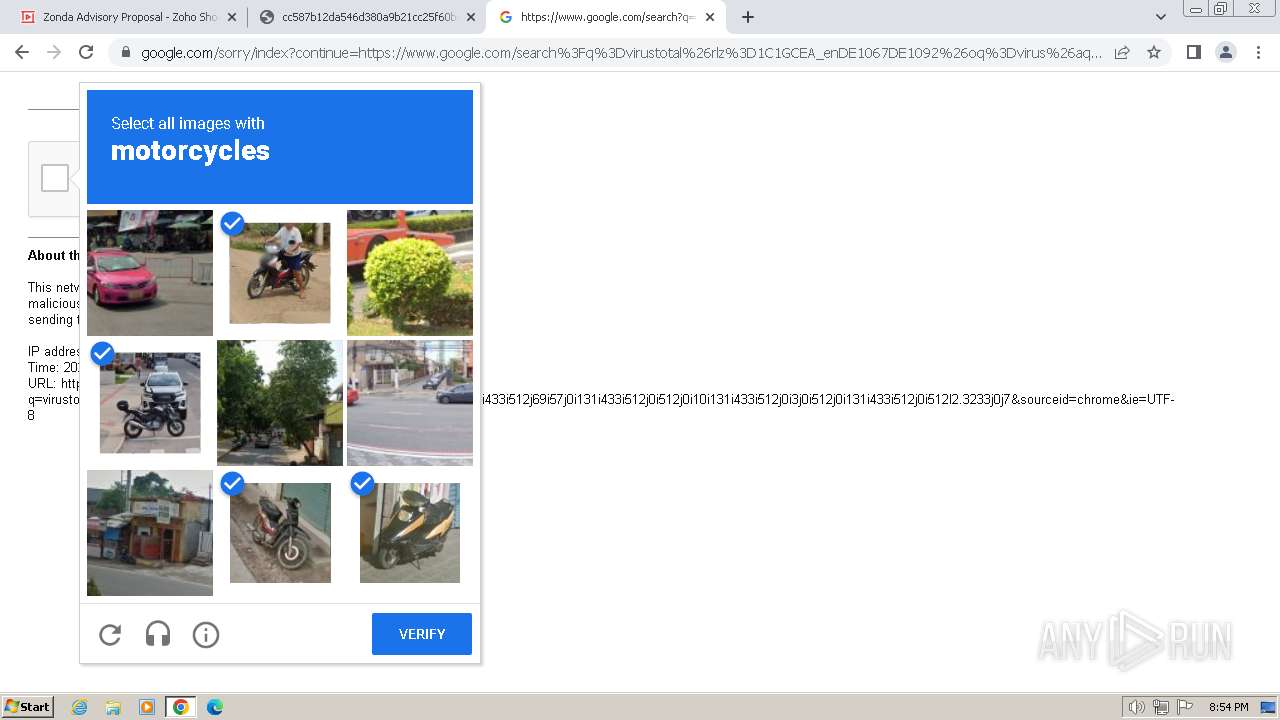Select the pink taxi car image tile
This screenshot has width=1280, height=720.
150,273
